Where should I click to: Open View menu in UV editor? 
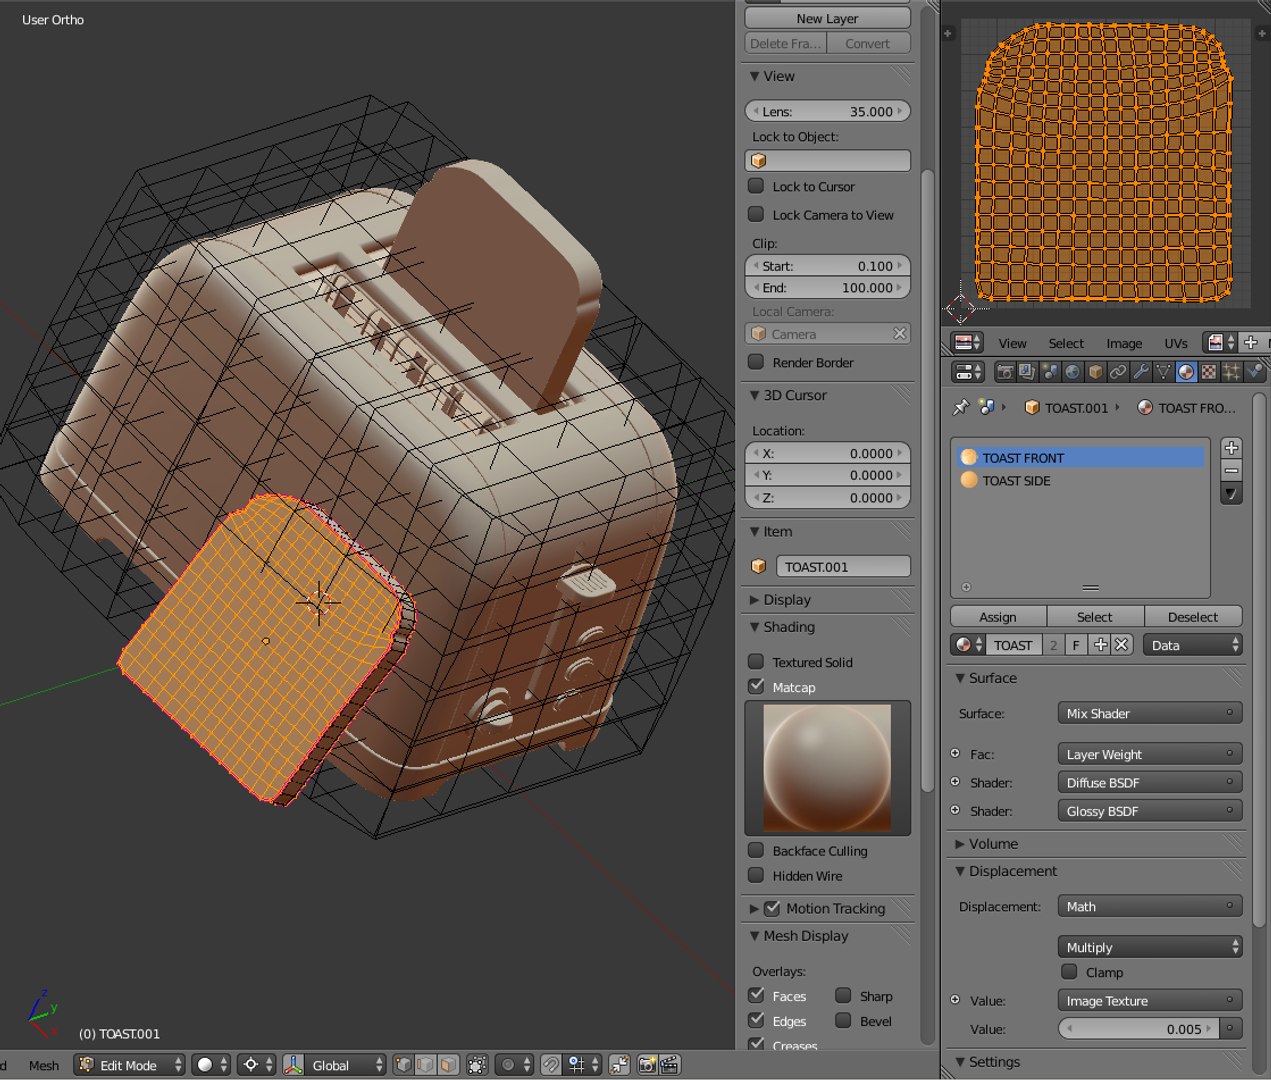[x=1012, y=343]
